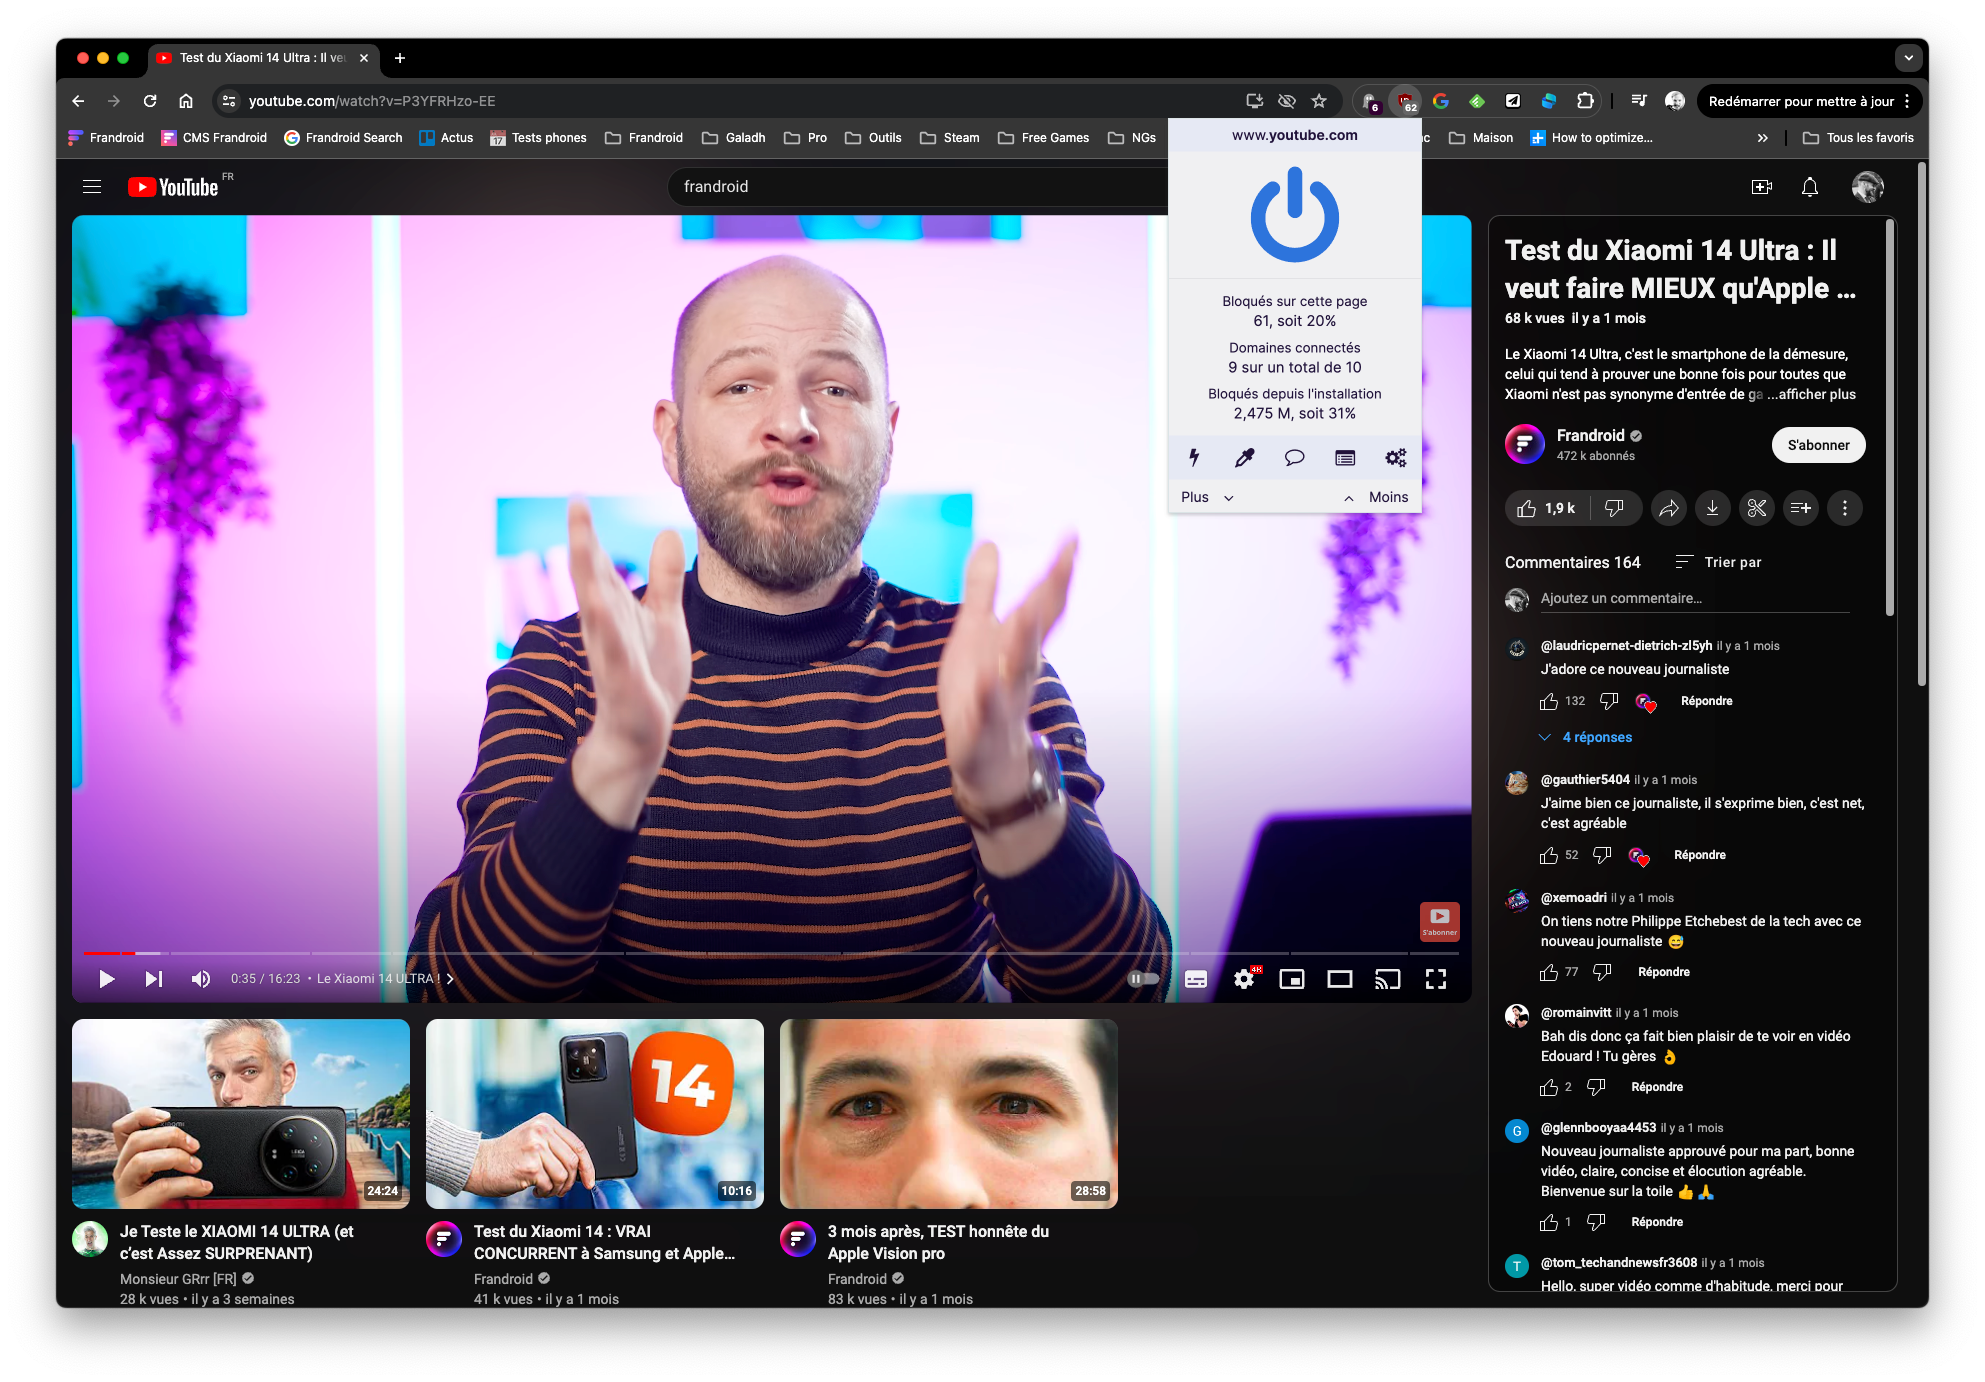1985x1382 pixels.
Task: Click the S'abonner watermark in video
Action: (1439, 921)
